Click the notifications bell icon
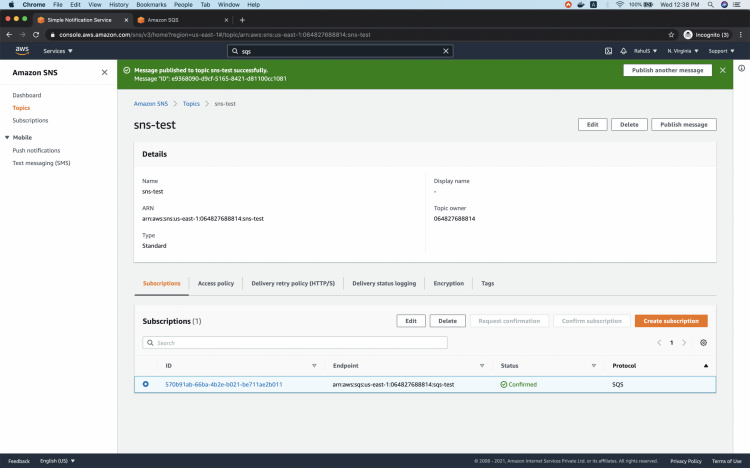Image resolution: width=750 pixels, height=468 pixels. 623,51
